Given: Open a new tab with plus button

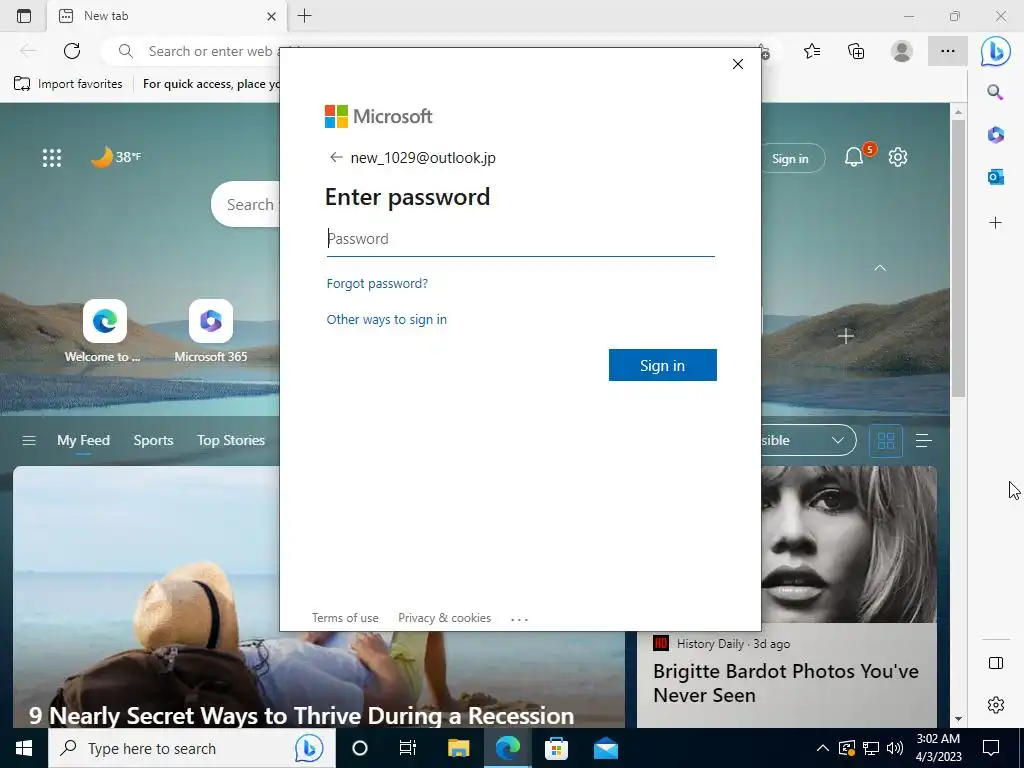Looking at the screenshot, I should (304, 16).
